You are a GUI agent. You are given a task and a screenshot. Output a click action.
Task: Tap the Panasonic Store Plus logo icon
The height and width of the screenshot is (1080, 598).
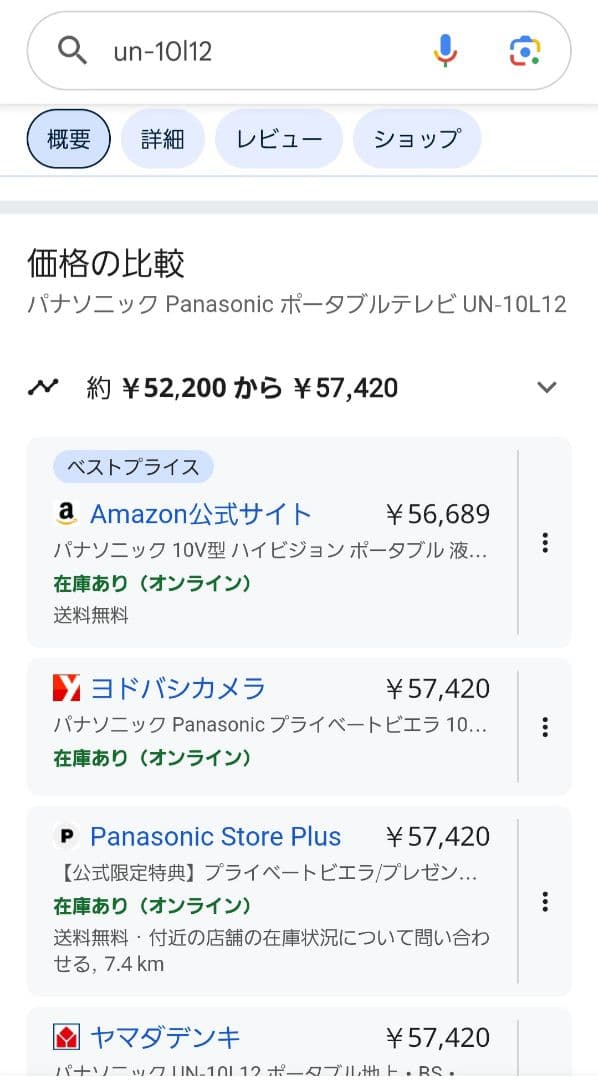click(66, 836)
